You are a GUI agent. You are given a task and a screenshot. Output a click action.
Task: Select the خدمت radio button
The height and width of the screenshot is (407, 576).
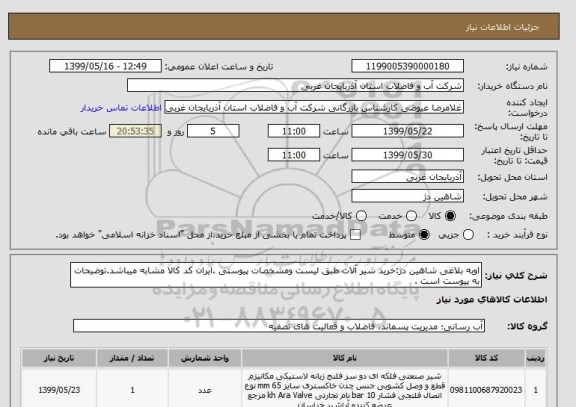(x=411, y=216)
